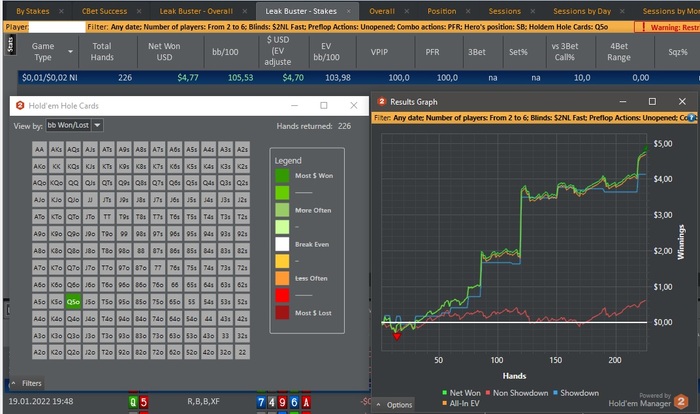Click the Hold'em Manager 2 logo
Screen dimensions: 700x414
point(681,401)
